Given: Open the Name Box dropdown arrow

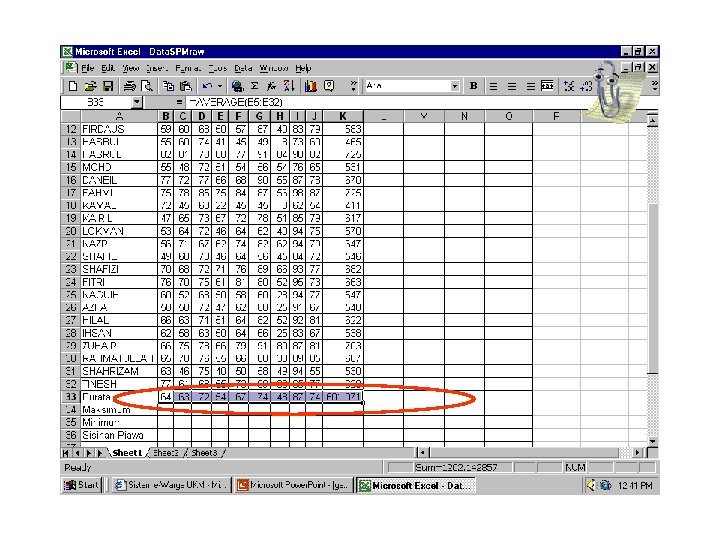Looking at the screenshot, I should [136, 102].
